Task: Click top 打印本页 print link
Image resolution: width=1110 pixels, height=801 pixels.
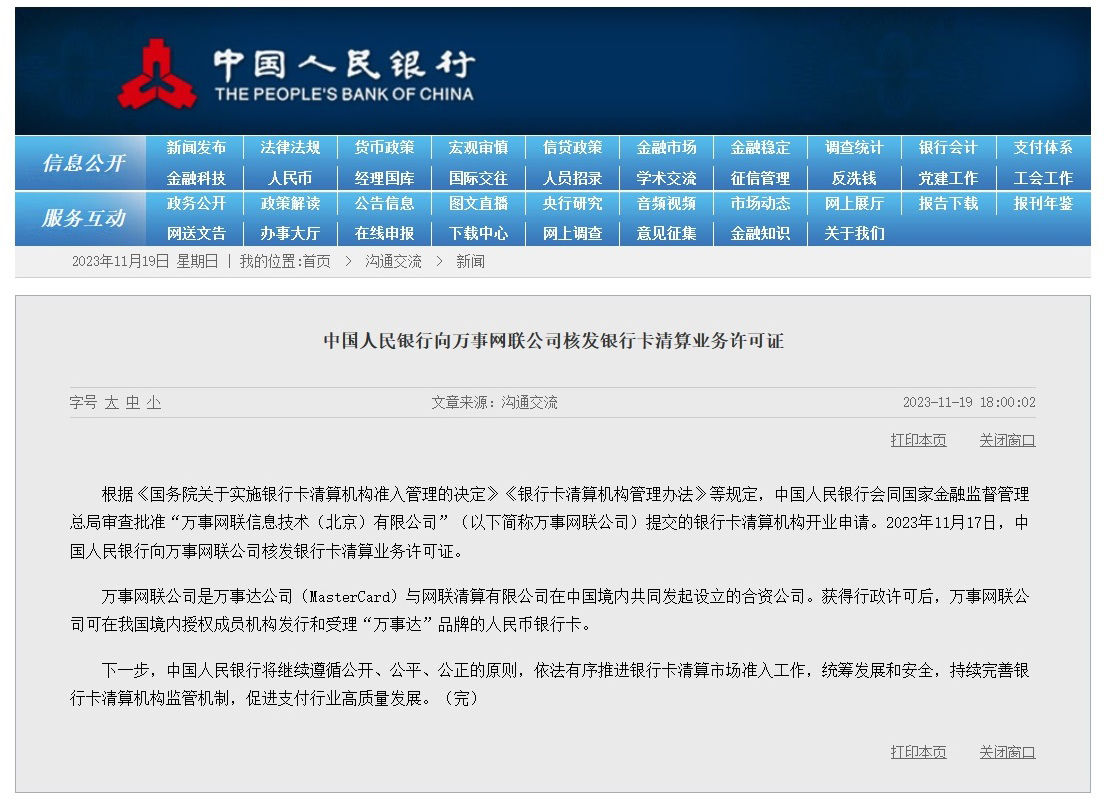Action: (x=918, y=440)
